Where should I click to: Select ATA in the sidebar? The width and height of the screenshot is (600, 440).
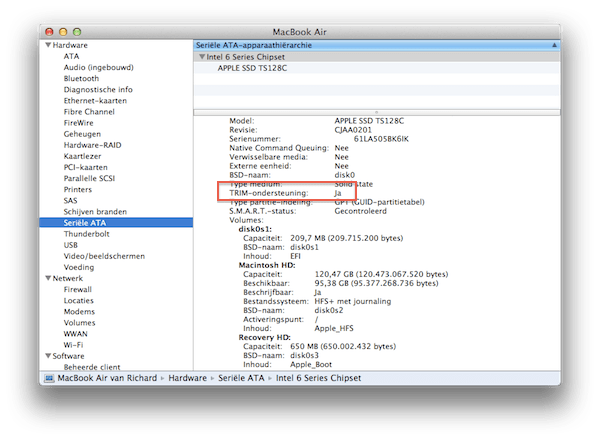[71, 56]
